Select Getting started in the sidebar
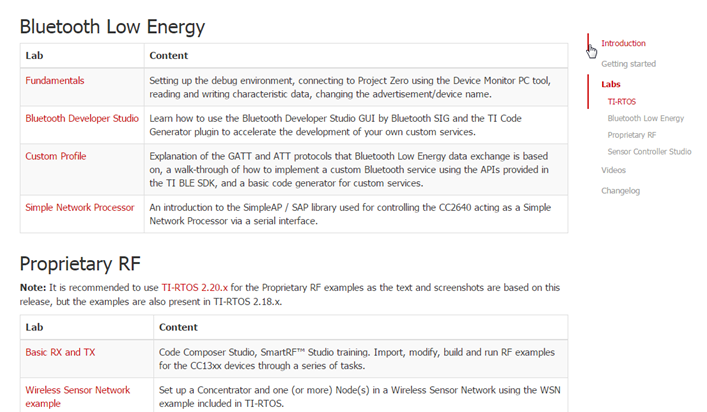This screenshot has height=412, width=707. click(628, 64)
